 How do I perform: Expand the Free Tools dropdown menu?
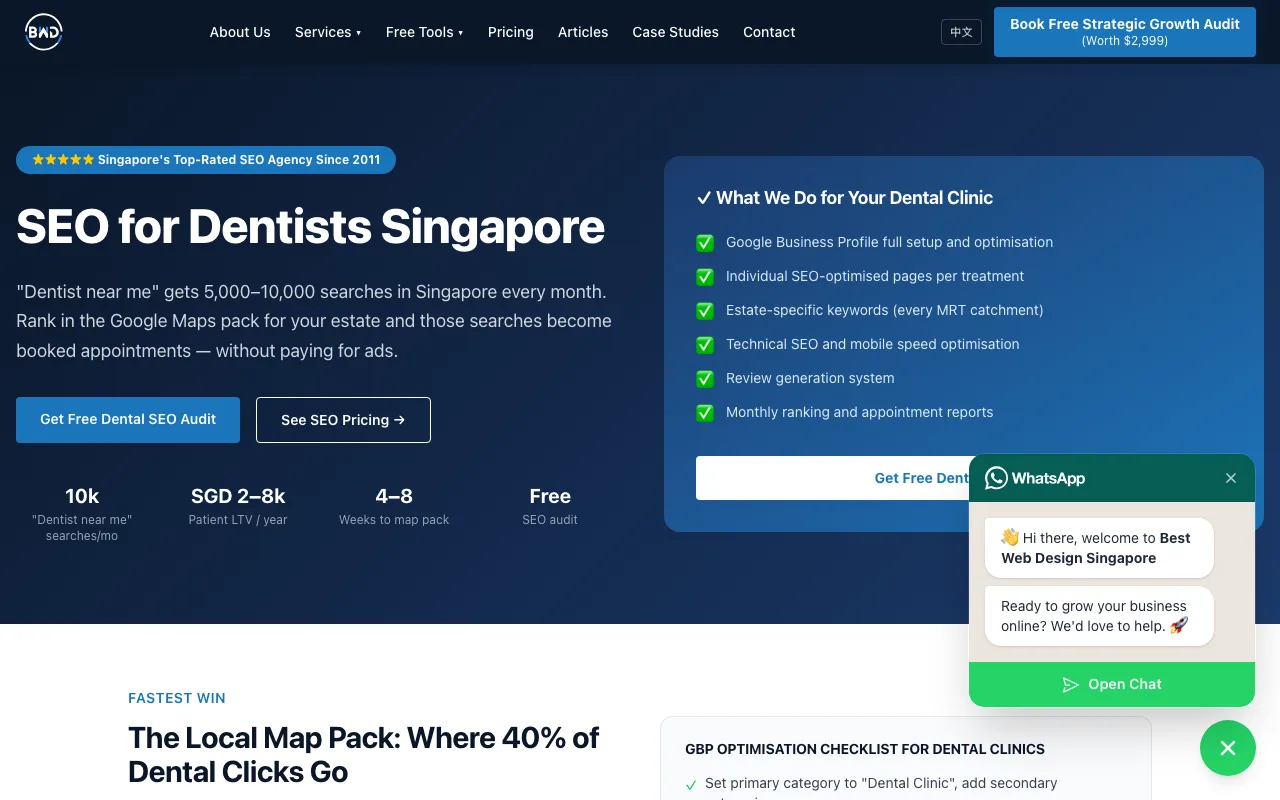(425, 32)
